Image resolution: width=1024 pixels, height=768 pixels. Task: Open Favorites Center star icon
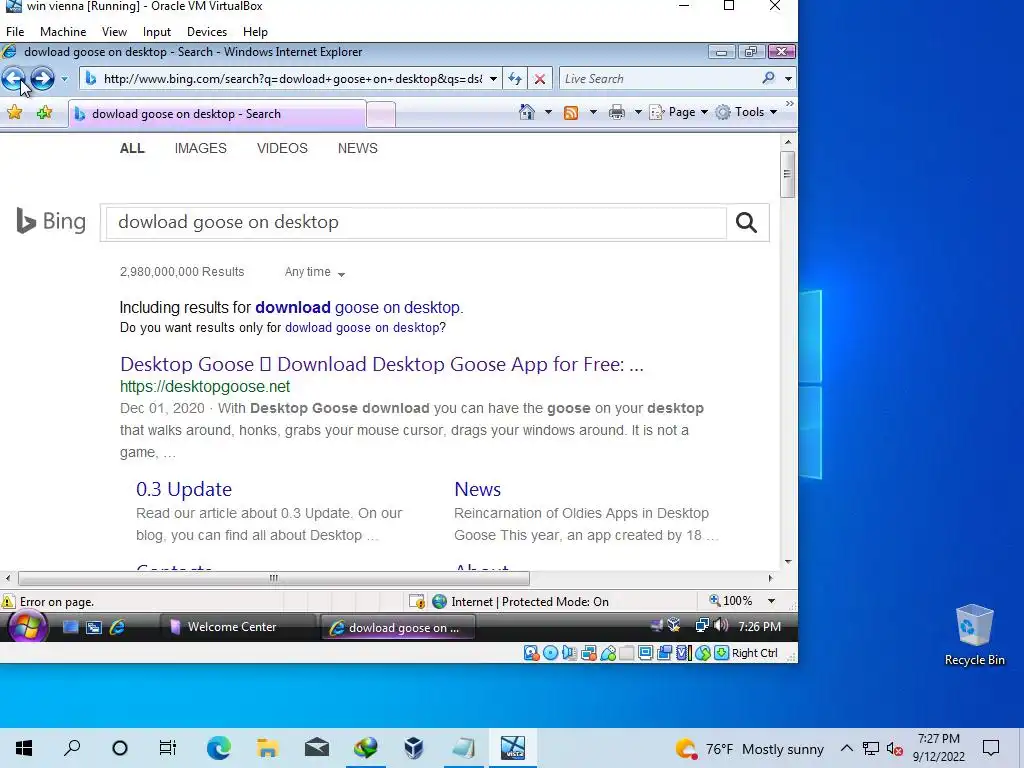point(14,113)
